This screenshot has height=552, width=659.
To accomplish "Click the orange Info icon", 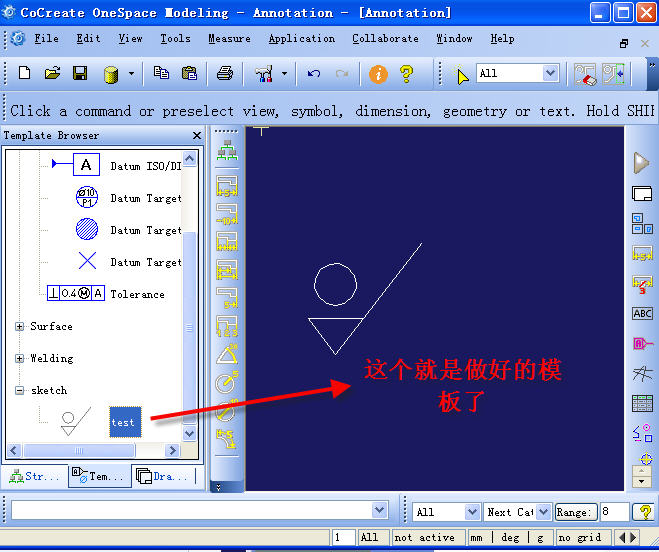I will [378, 74].
